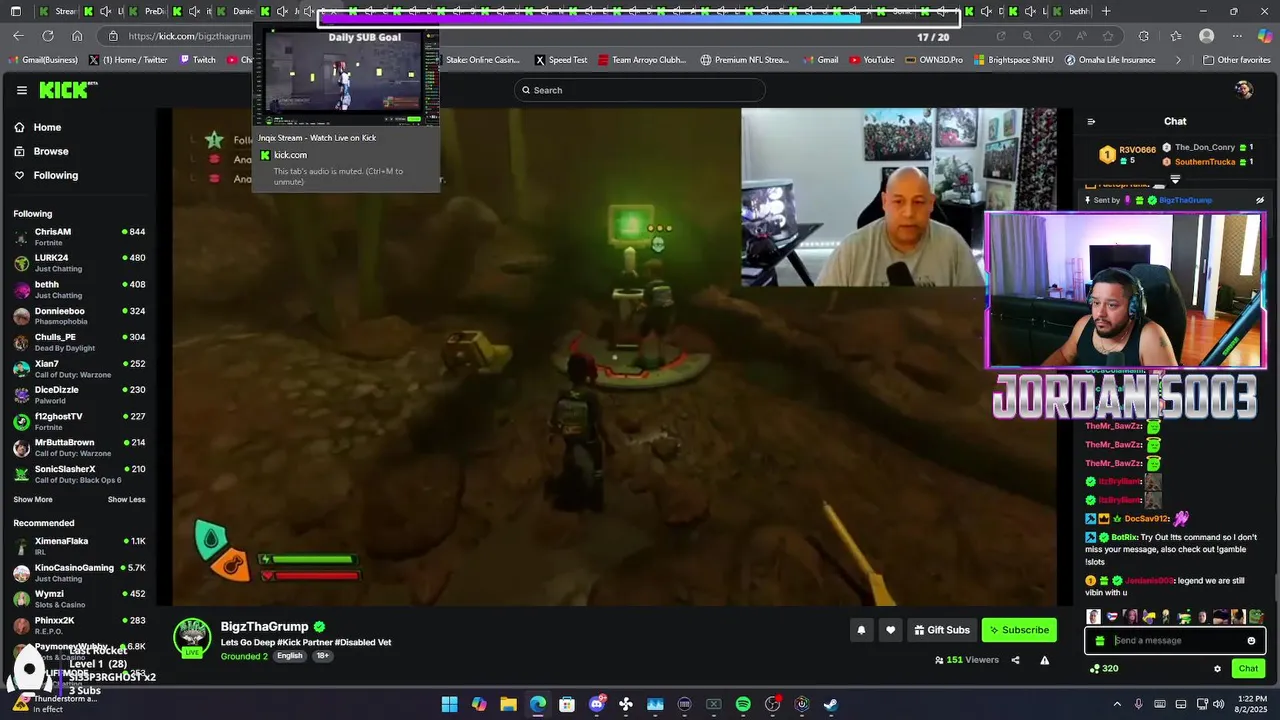Image resolution: width=1280 pixels, height=720 pixels.
Task: Open the Kick hamburger menu
Action: coord(21,90)
